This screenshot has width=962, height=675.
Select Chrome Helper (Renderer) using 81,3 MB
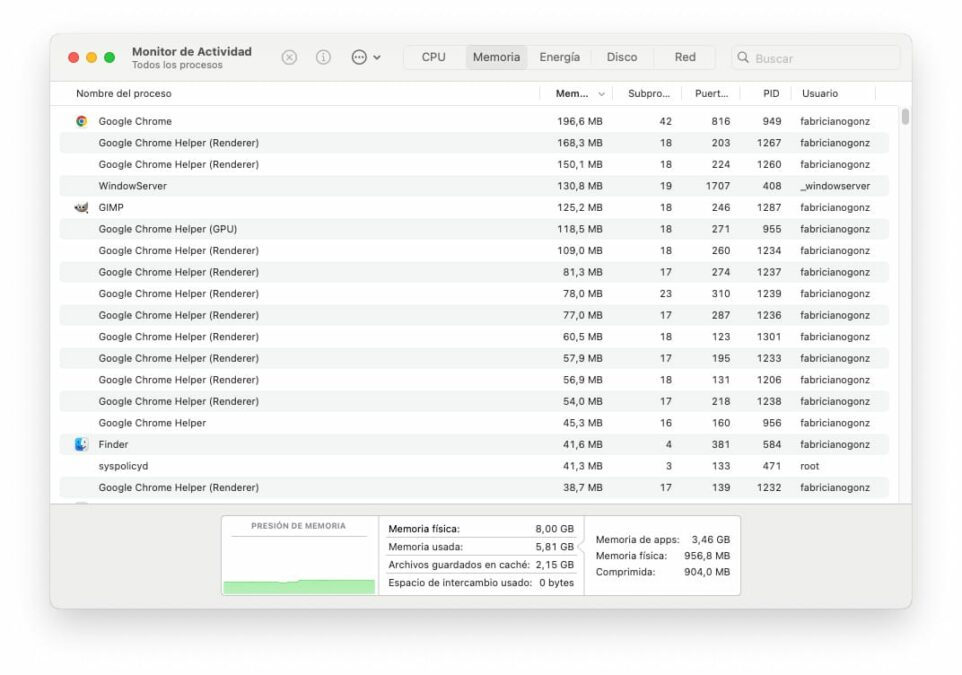[474, 272]
